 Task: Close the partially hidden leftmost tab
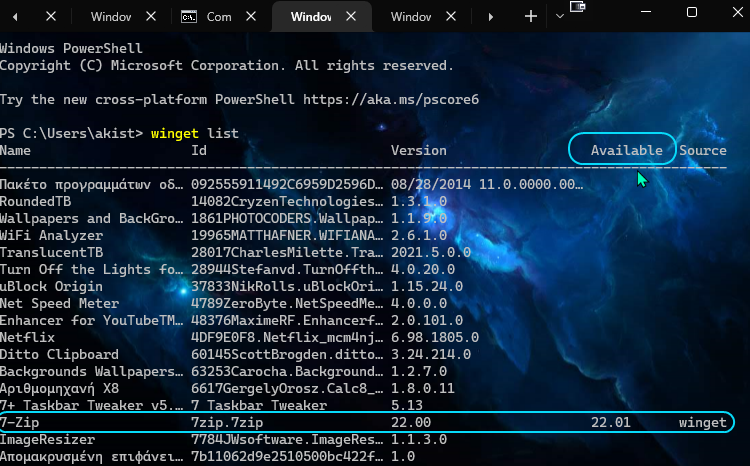51,17
